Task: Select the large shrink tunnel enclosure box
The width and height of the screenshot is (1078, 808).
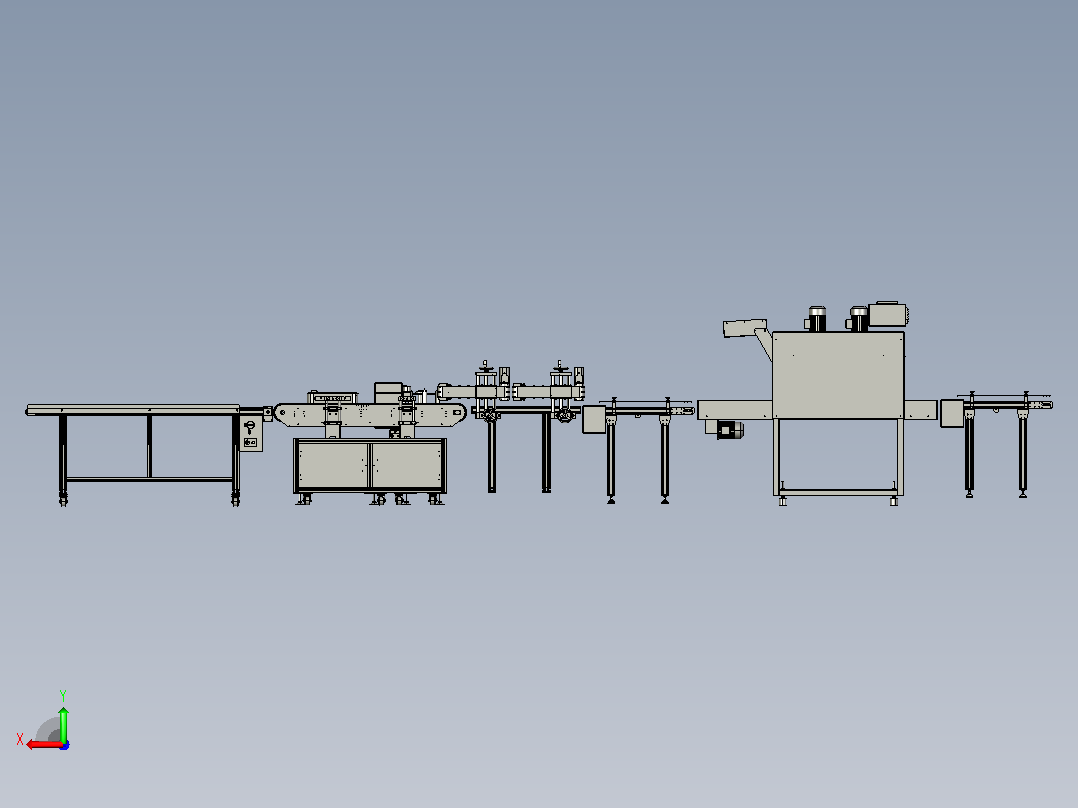Action: pyautogui.click(x=838, y=375)
